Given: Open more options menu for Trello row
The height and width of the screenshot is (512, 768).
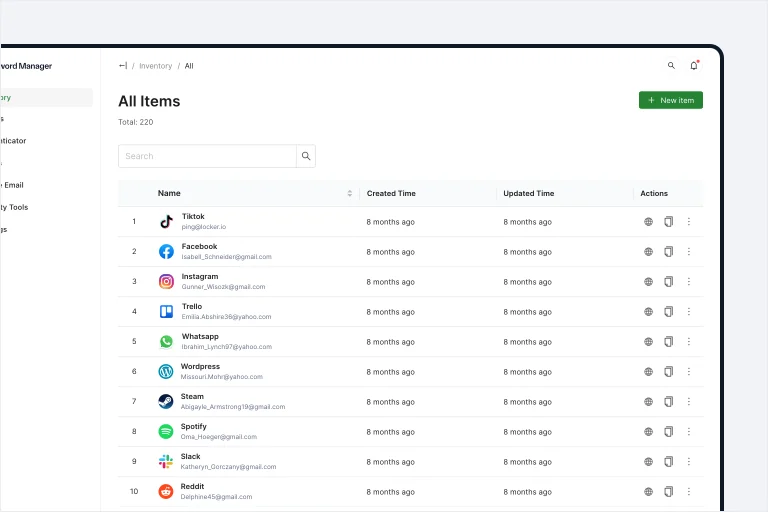Looking at the screenshot, I should pyautogui.click(x=689, y=312).
